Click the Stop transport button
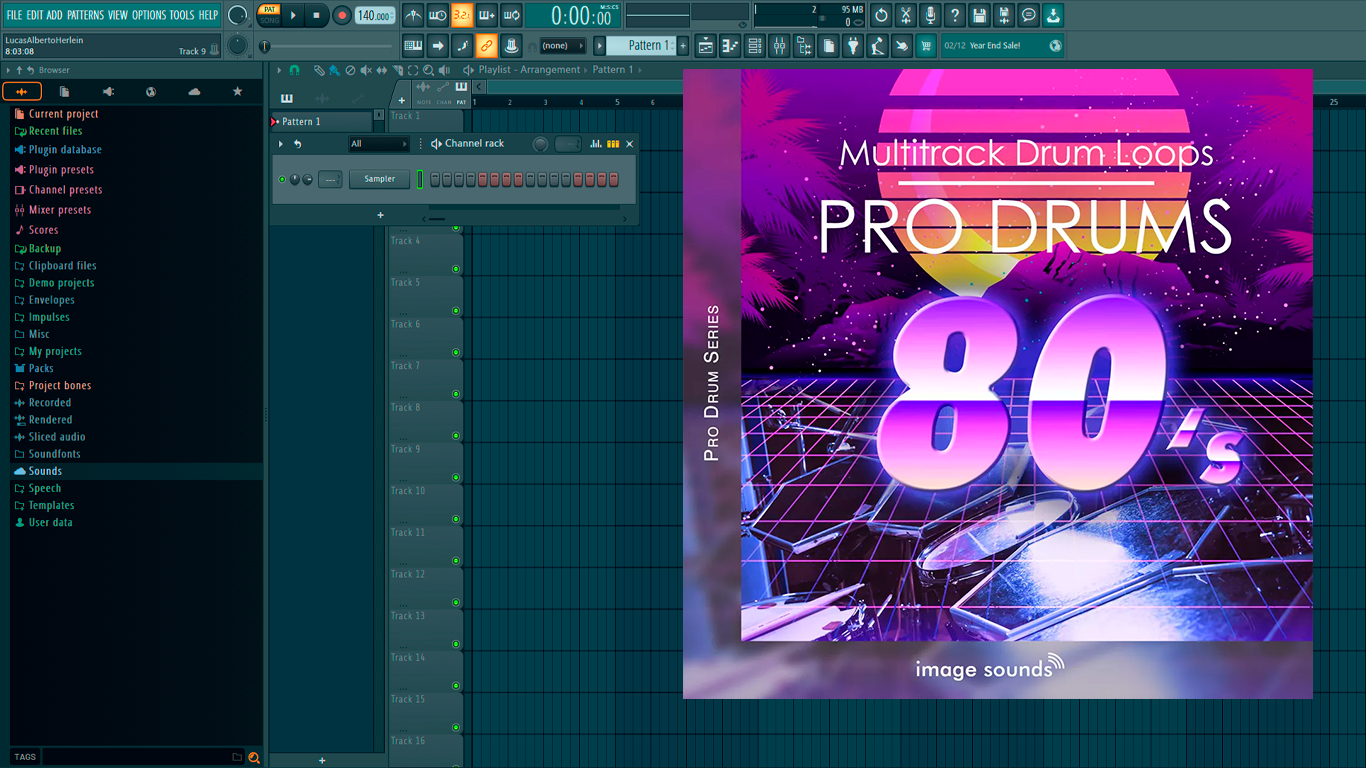Image resolution: width=1366 pixels, height=768 pixels. coord(316,15)
